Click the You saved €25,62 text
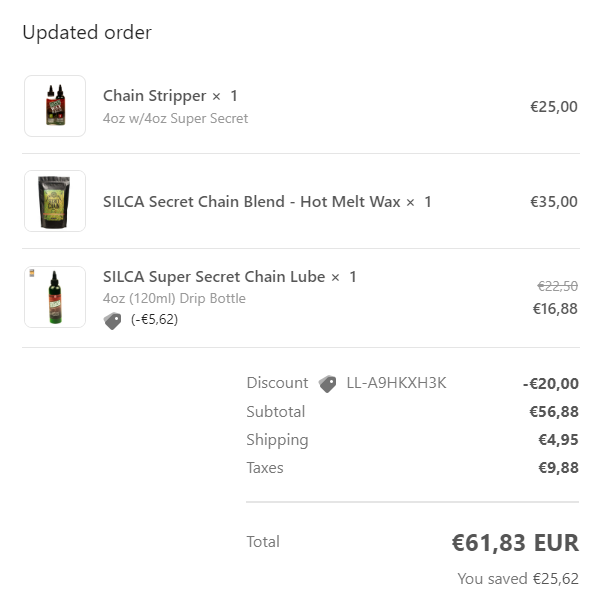The width and height of the screenshot is (607, 597). [517, 578]
